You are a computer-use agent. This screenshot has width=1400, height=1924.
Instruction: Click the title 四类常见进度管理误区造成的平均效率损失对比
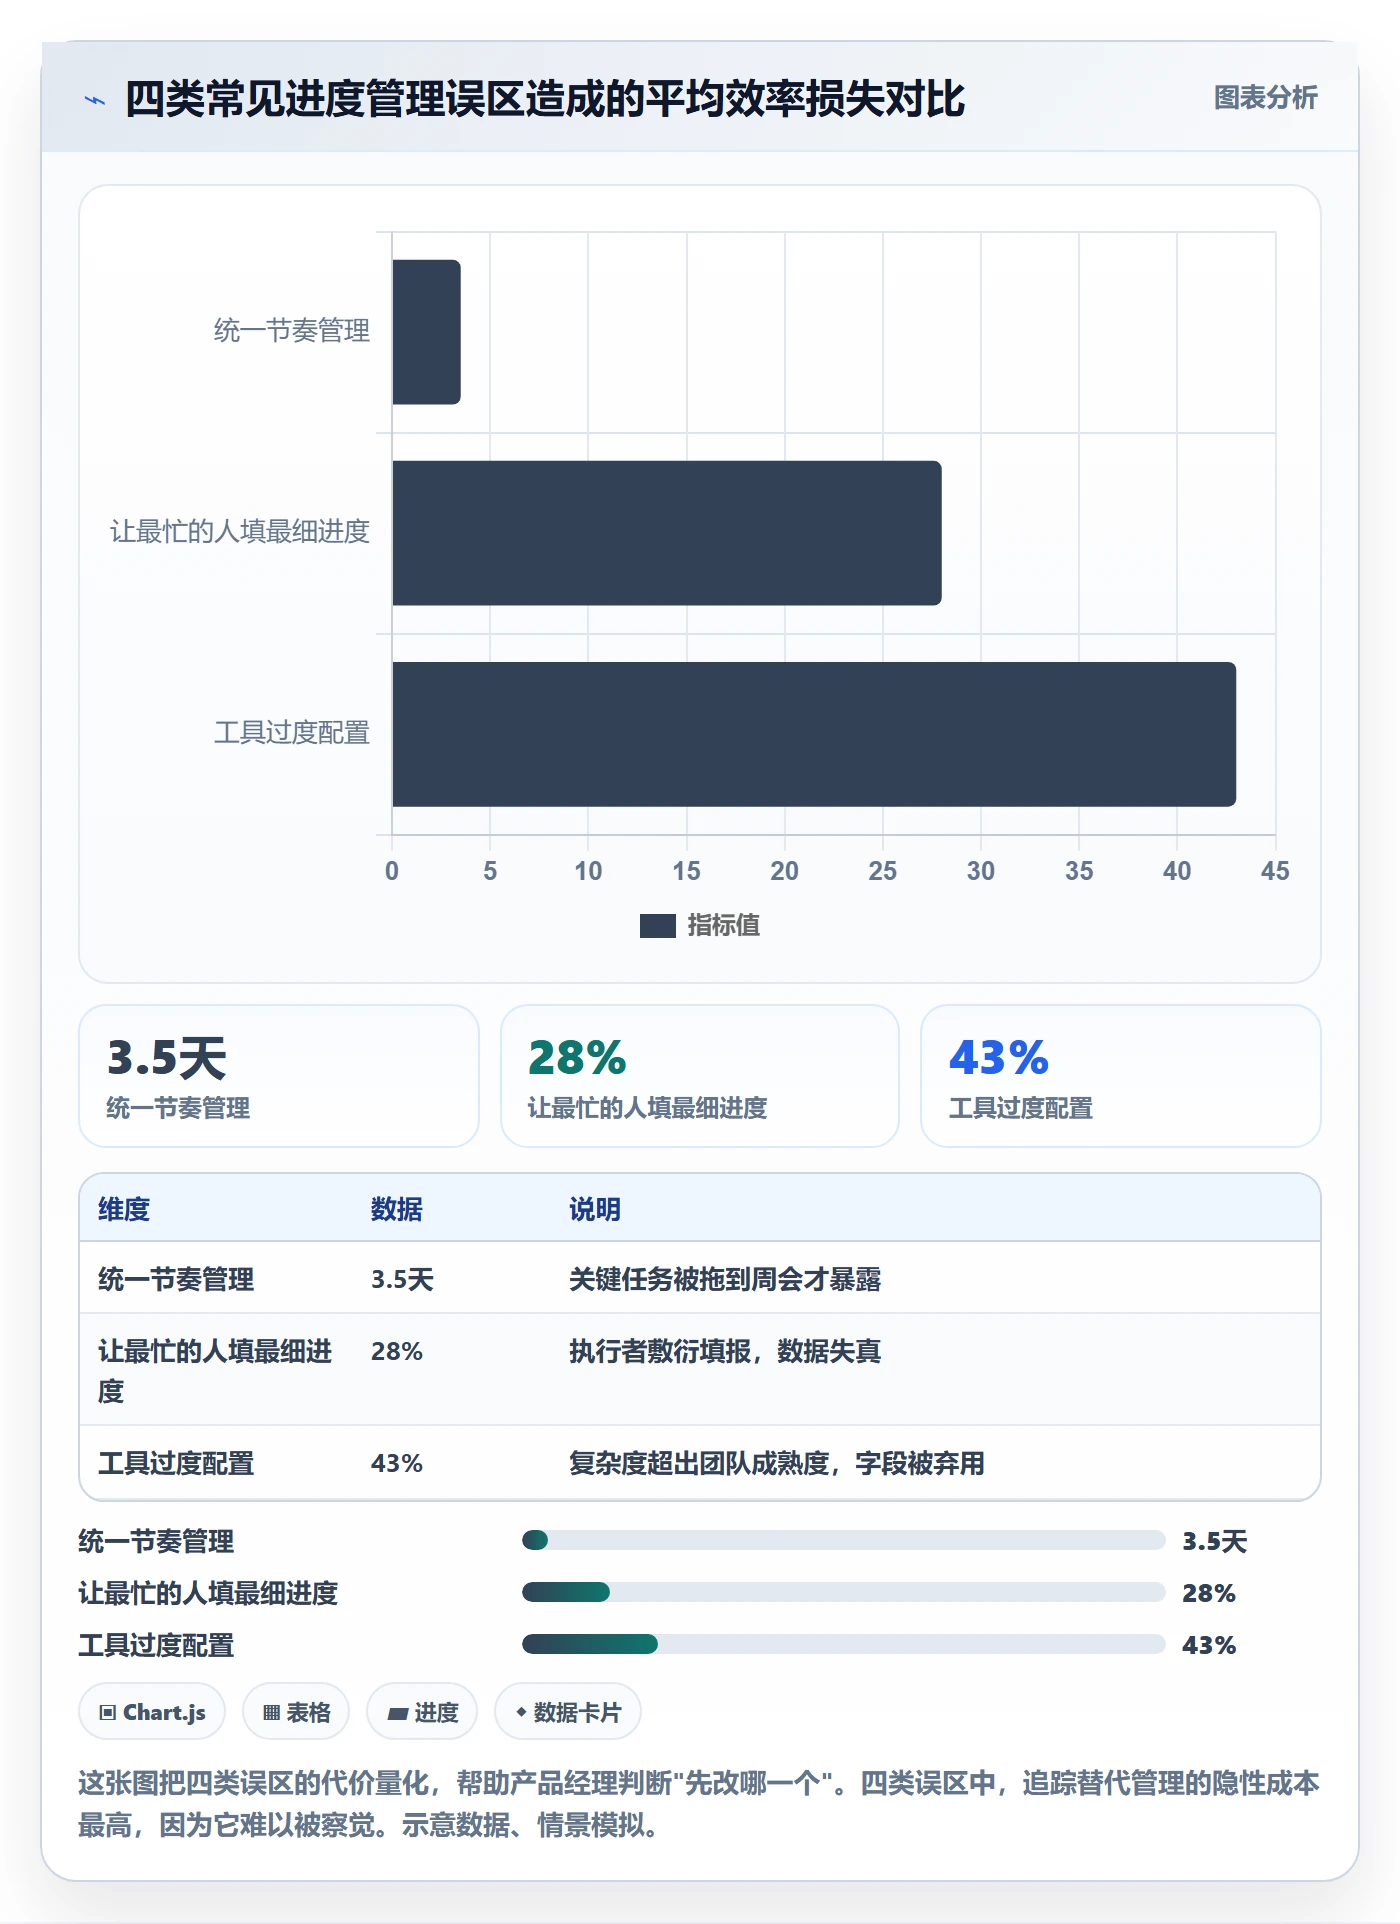click(x=545, y=99)
